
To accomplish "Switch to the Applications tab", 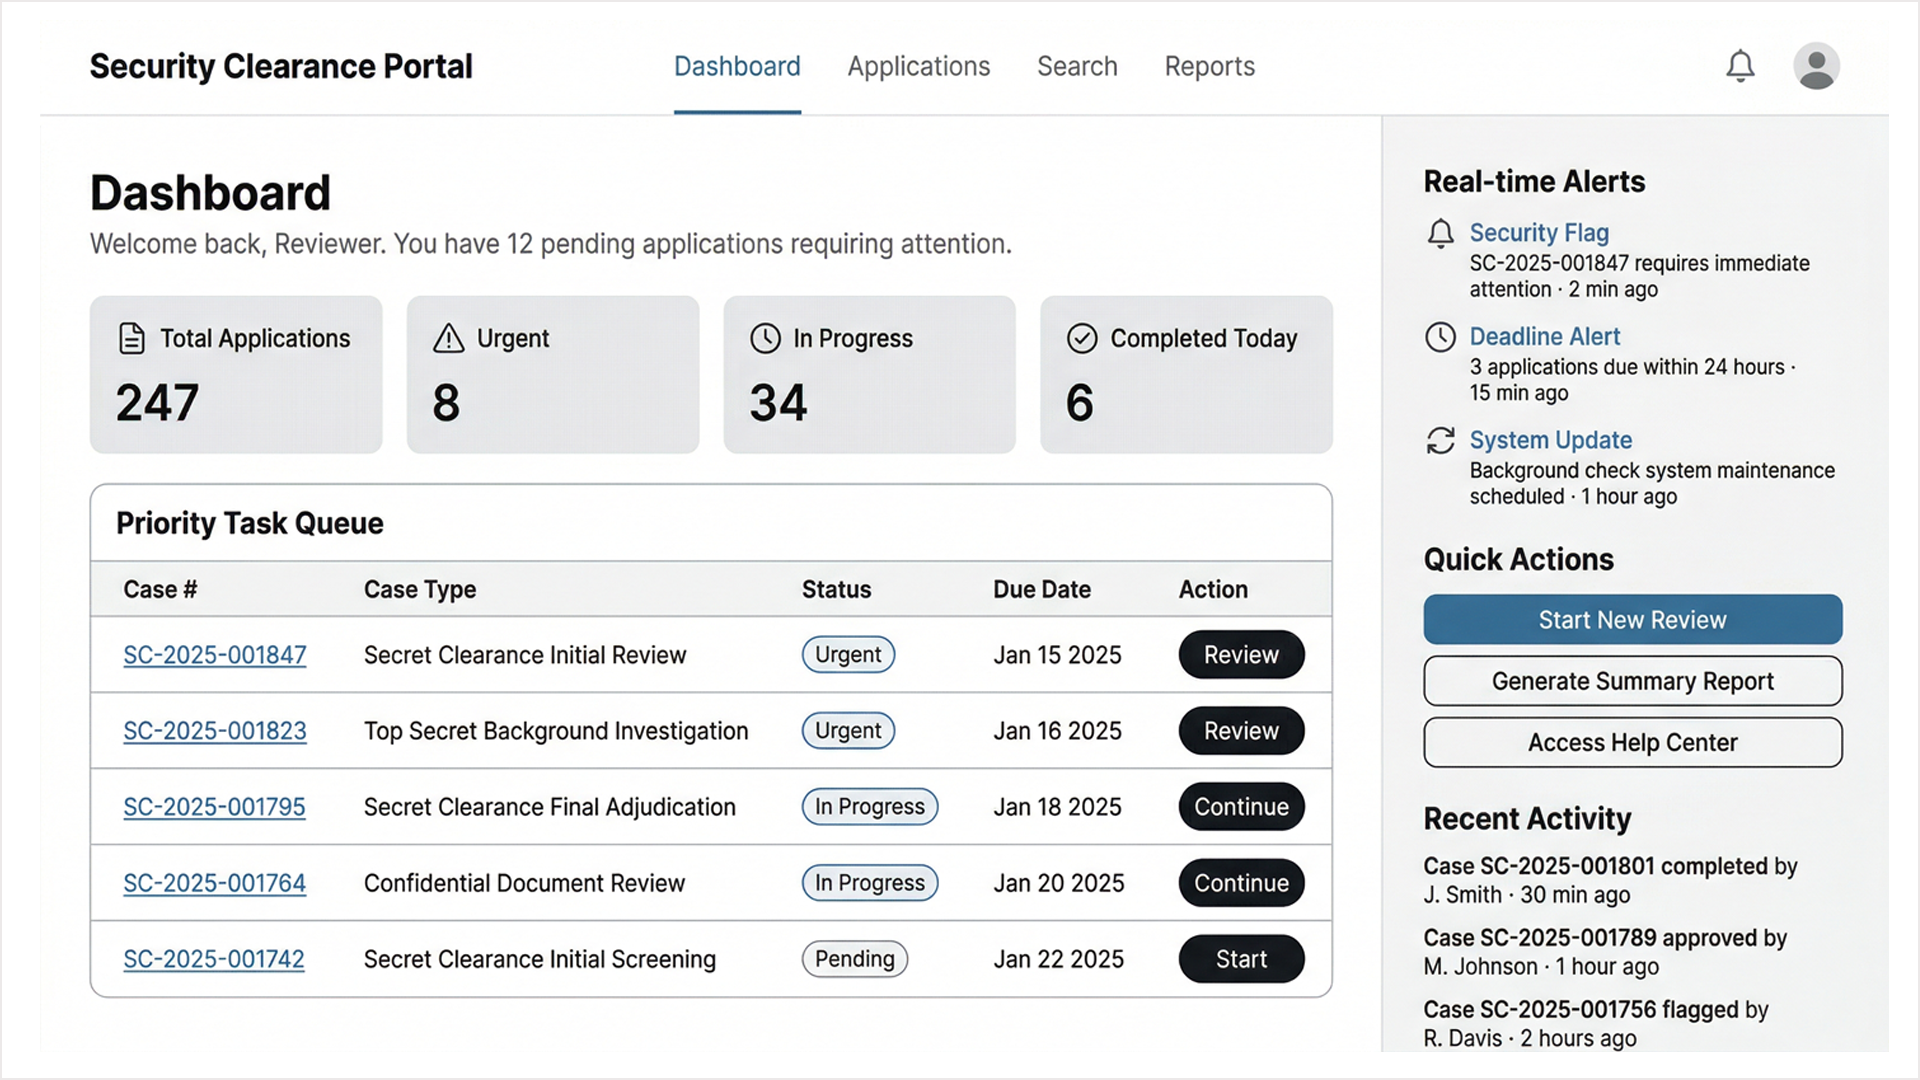I will click(x=918, y=66).
